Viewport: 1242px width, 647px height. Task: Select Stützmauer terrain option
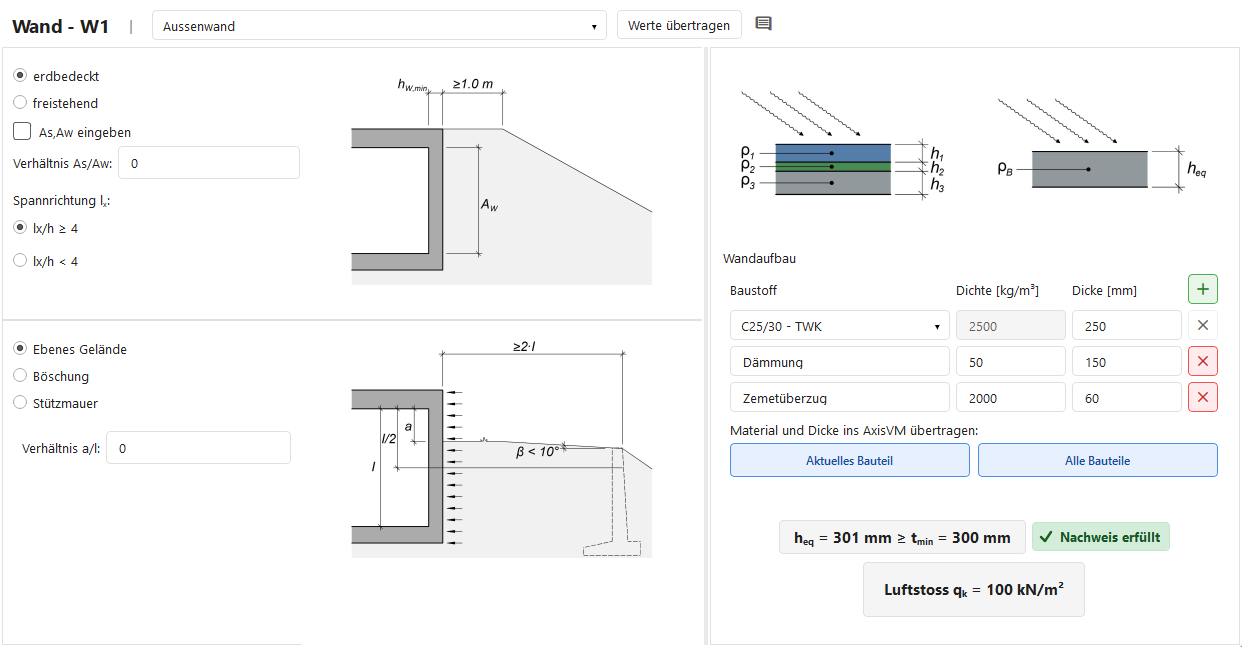[x=20, y=403]
